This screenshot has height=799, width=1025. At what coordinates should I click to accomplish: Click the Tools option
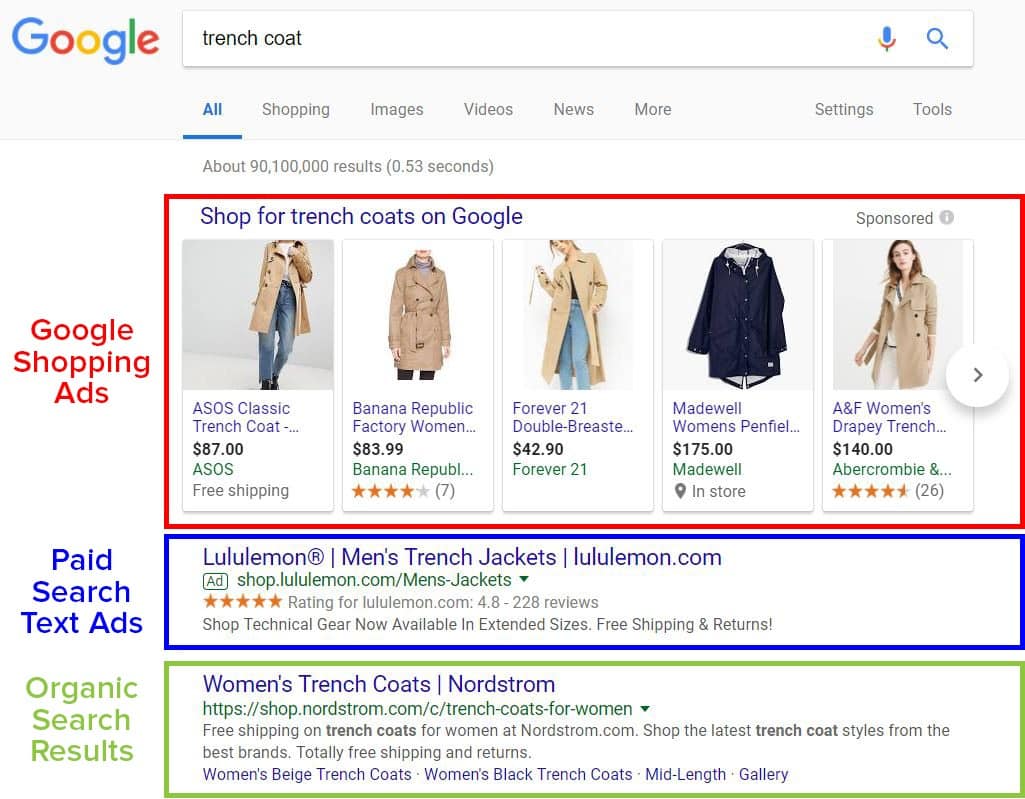(931, 109)
